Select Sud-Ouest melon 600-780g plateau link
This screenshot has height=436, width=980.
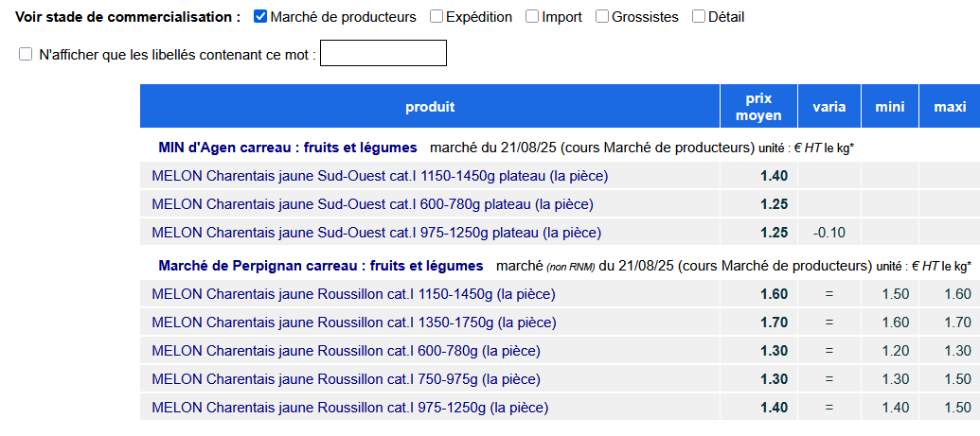point(372,204)
